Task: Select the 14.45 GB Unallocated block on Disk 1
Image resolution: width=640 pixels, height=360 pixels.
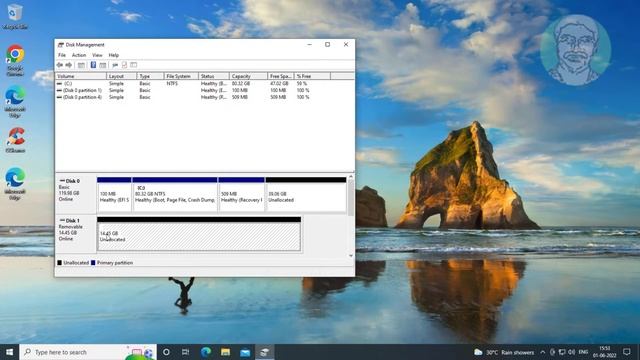Action: coord(199,234)
